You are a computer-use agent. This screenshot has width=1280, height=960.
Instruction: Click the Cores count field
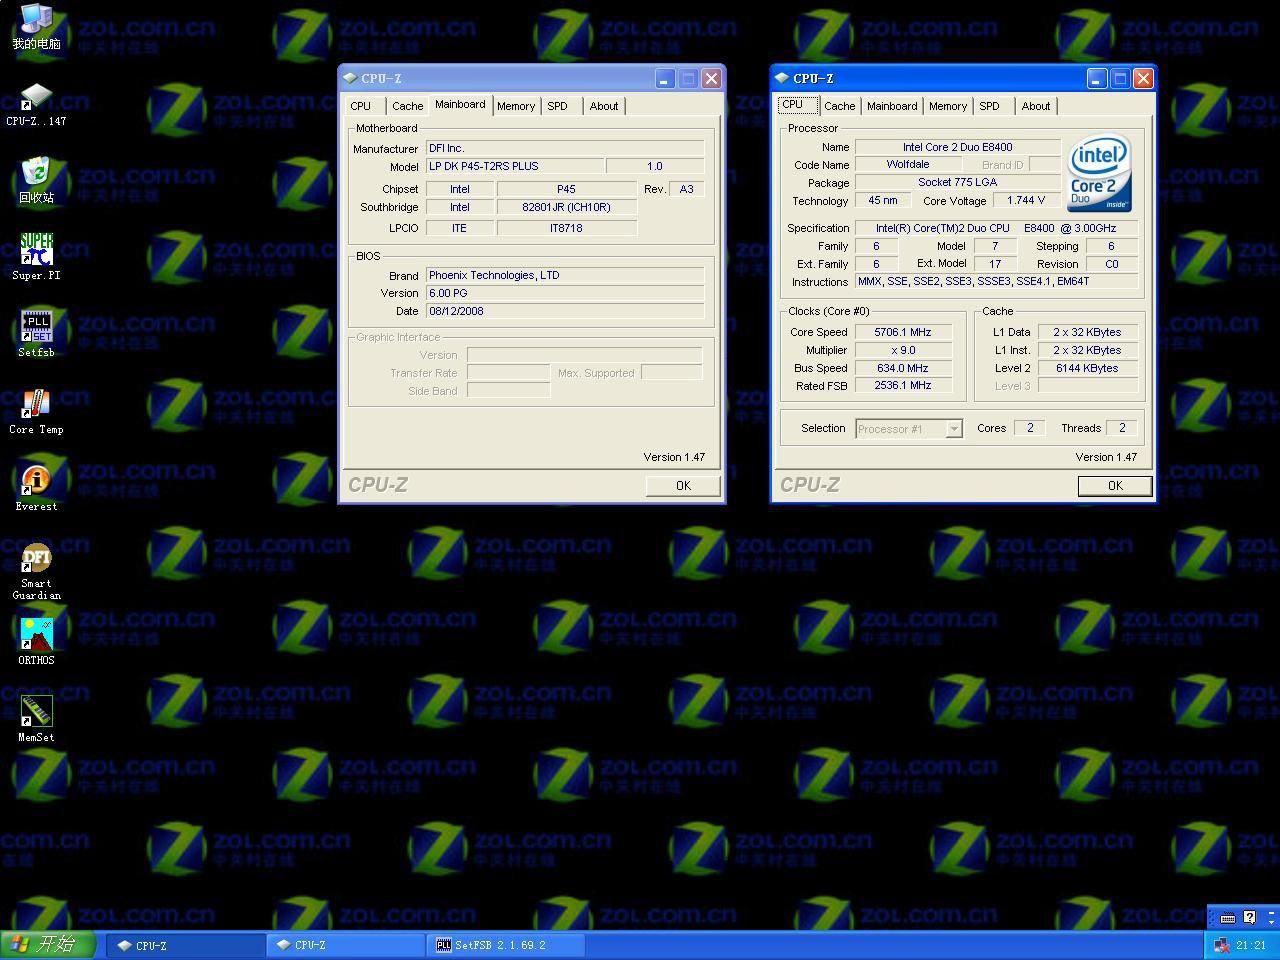click(x=1030, y=428)
